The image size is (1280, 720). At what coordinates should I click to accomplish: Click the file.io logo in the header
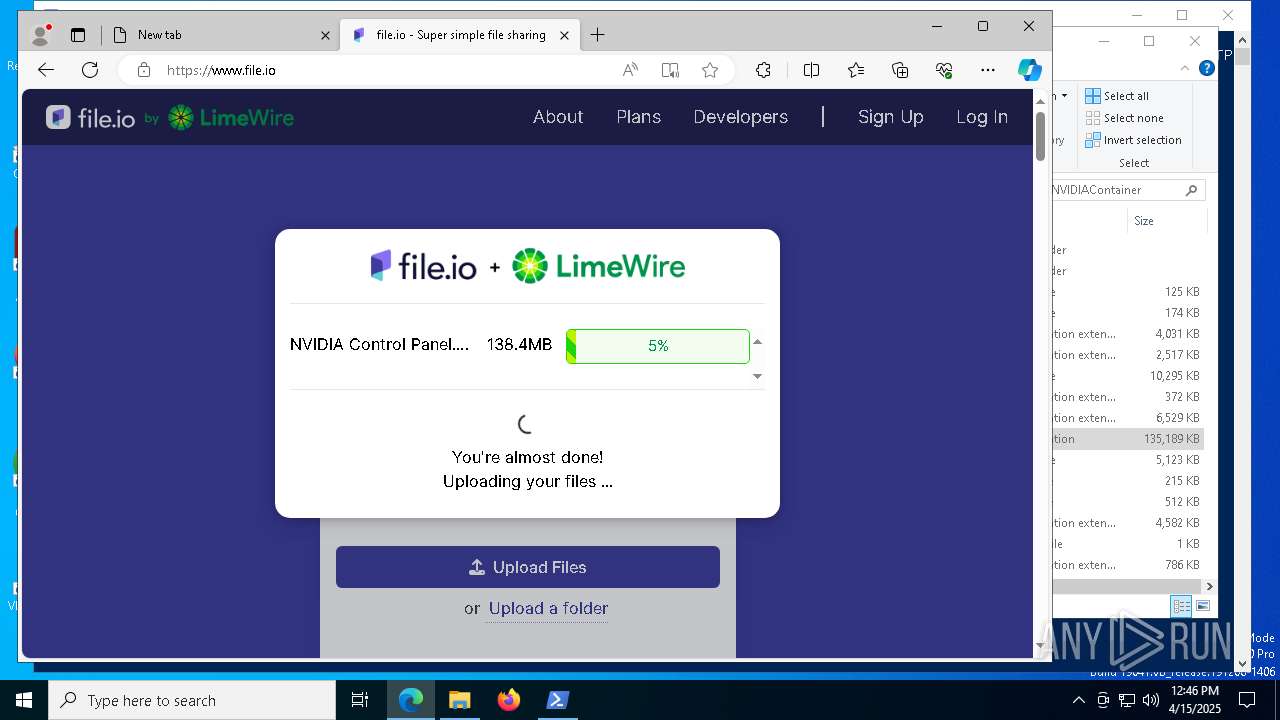[90, 117]
